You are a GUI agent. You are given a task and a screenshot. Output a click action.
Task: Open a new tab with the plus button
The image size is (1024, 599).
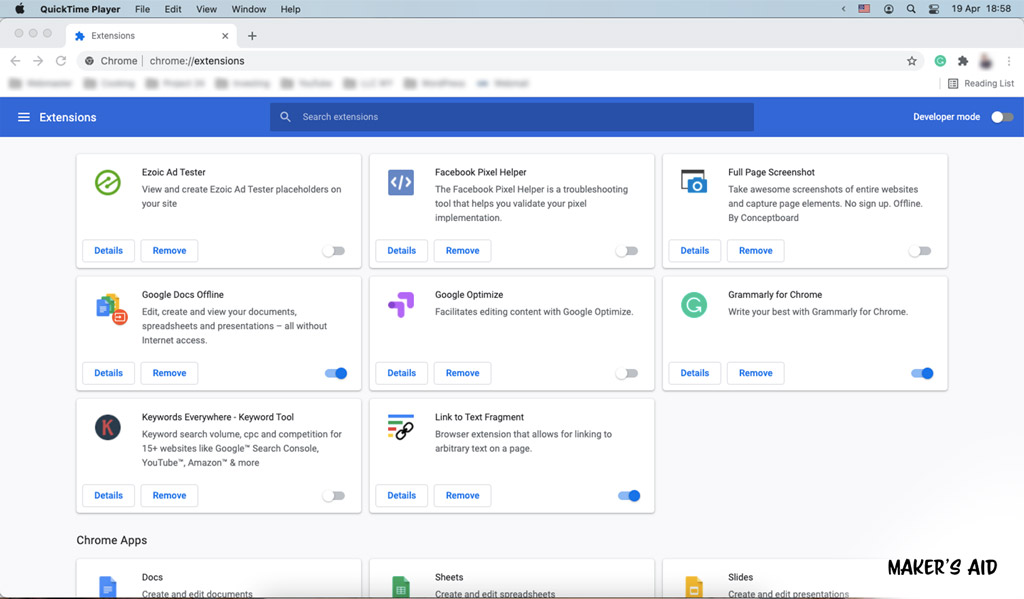point(252,36)
